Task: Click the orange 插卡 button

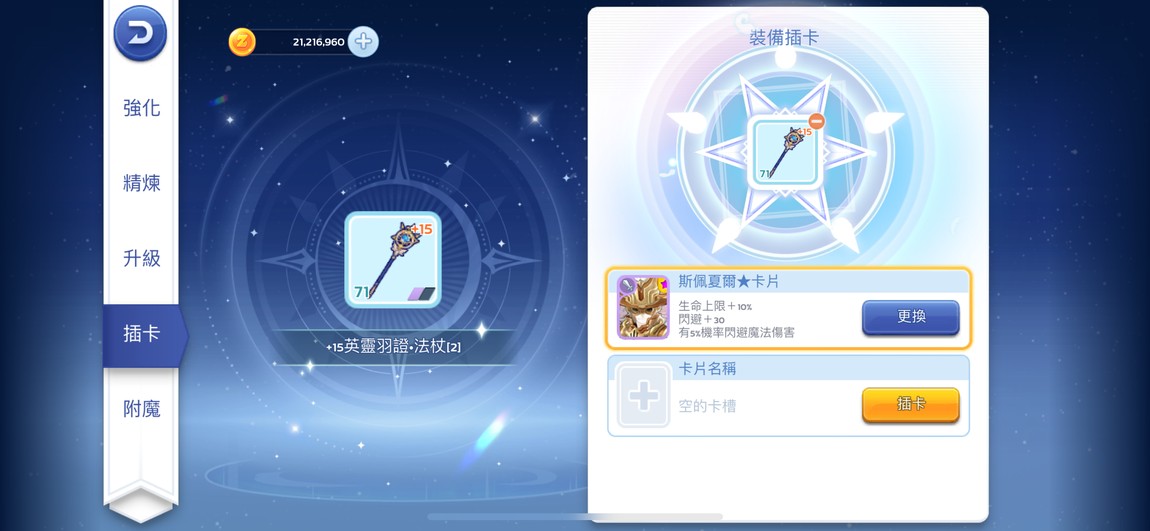Action: pos(910,404)
